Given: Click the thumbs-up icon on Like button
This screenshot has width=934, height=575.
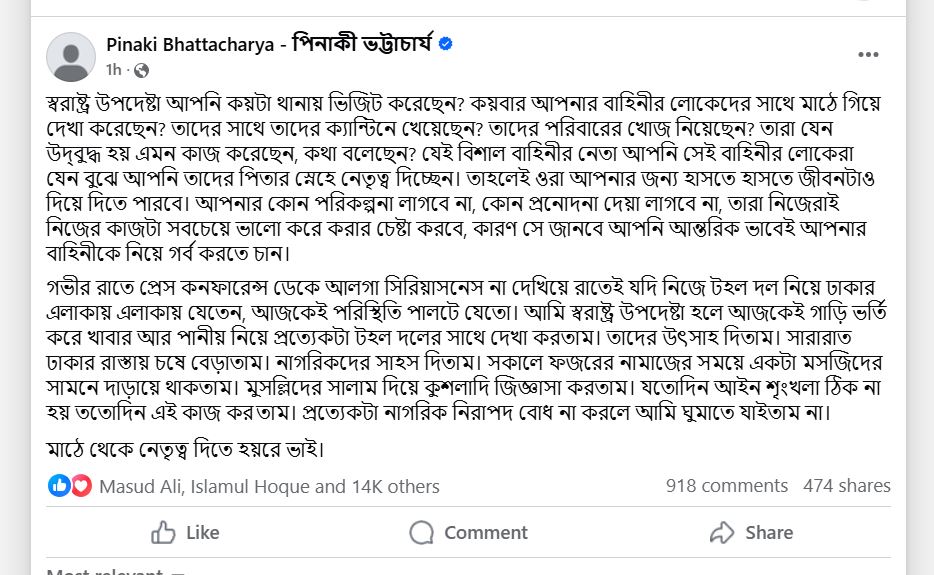Looking at the screenshot, I should [163, 532].
